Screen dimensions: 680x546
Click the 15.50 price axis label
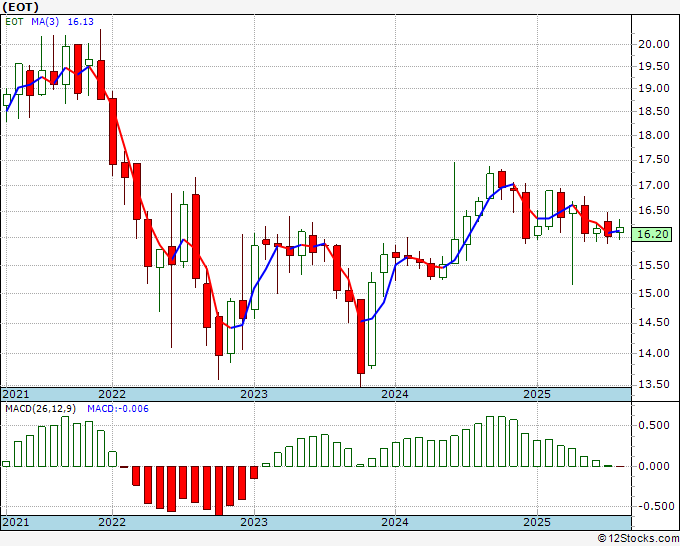point(654,265)
